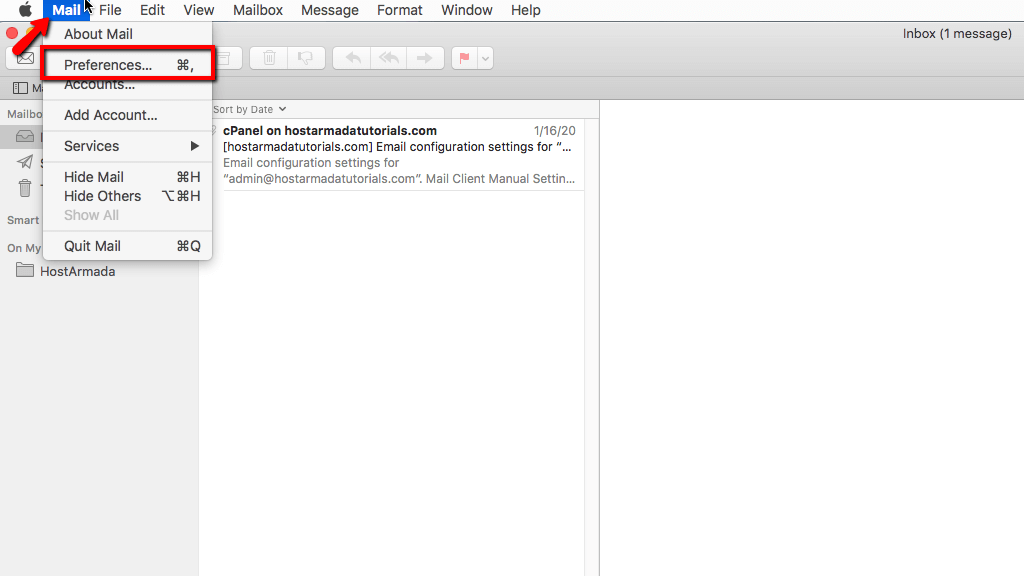Choose Quit Mail
1024x576 pixels.
pos(127,246)
